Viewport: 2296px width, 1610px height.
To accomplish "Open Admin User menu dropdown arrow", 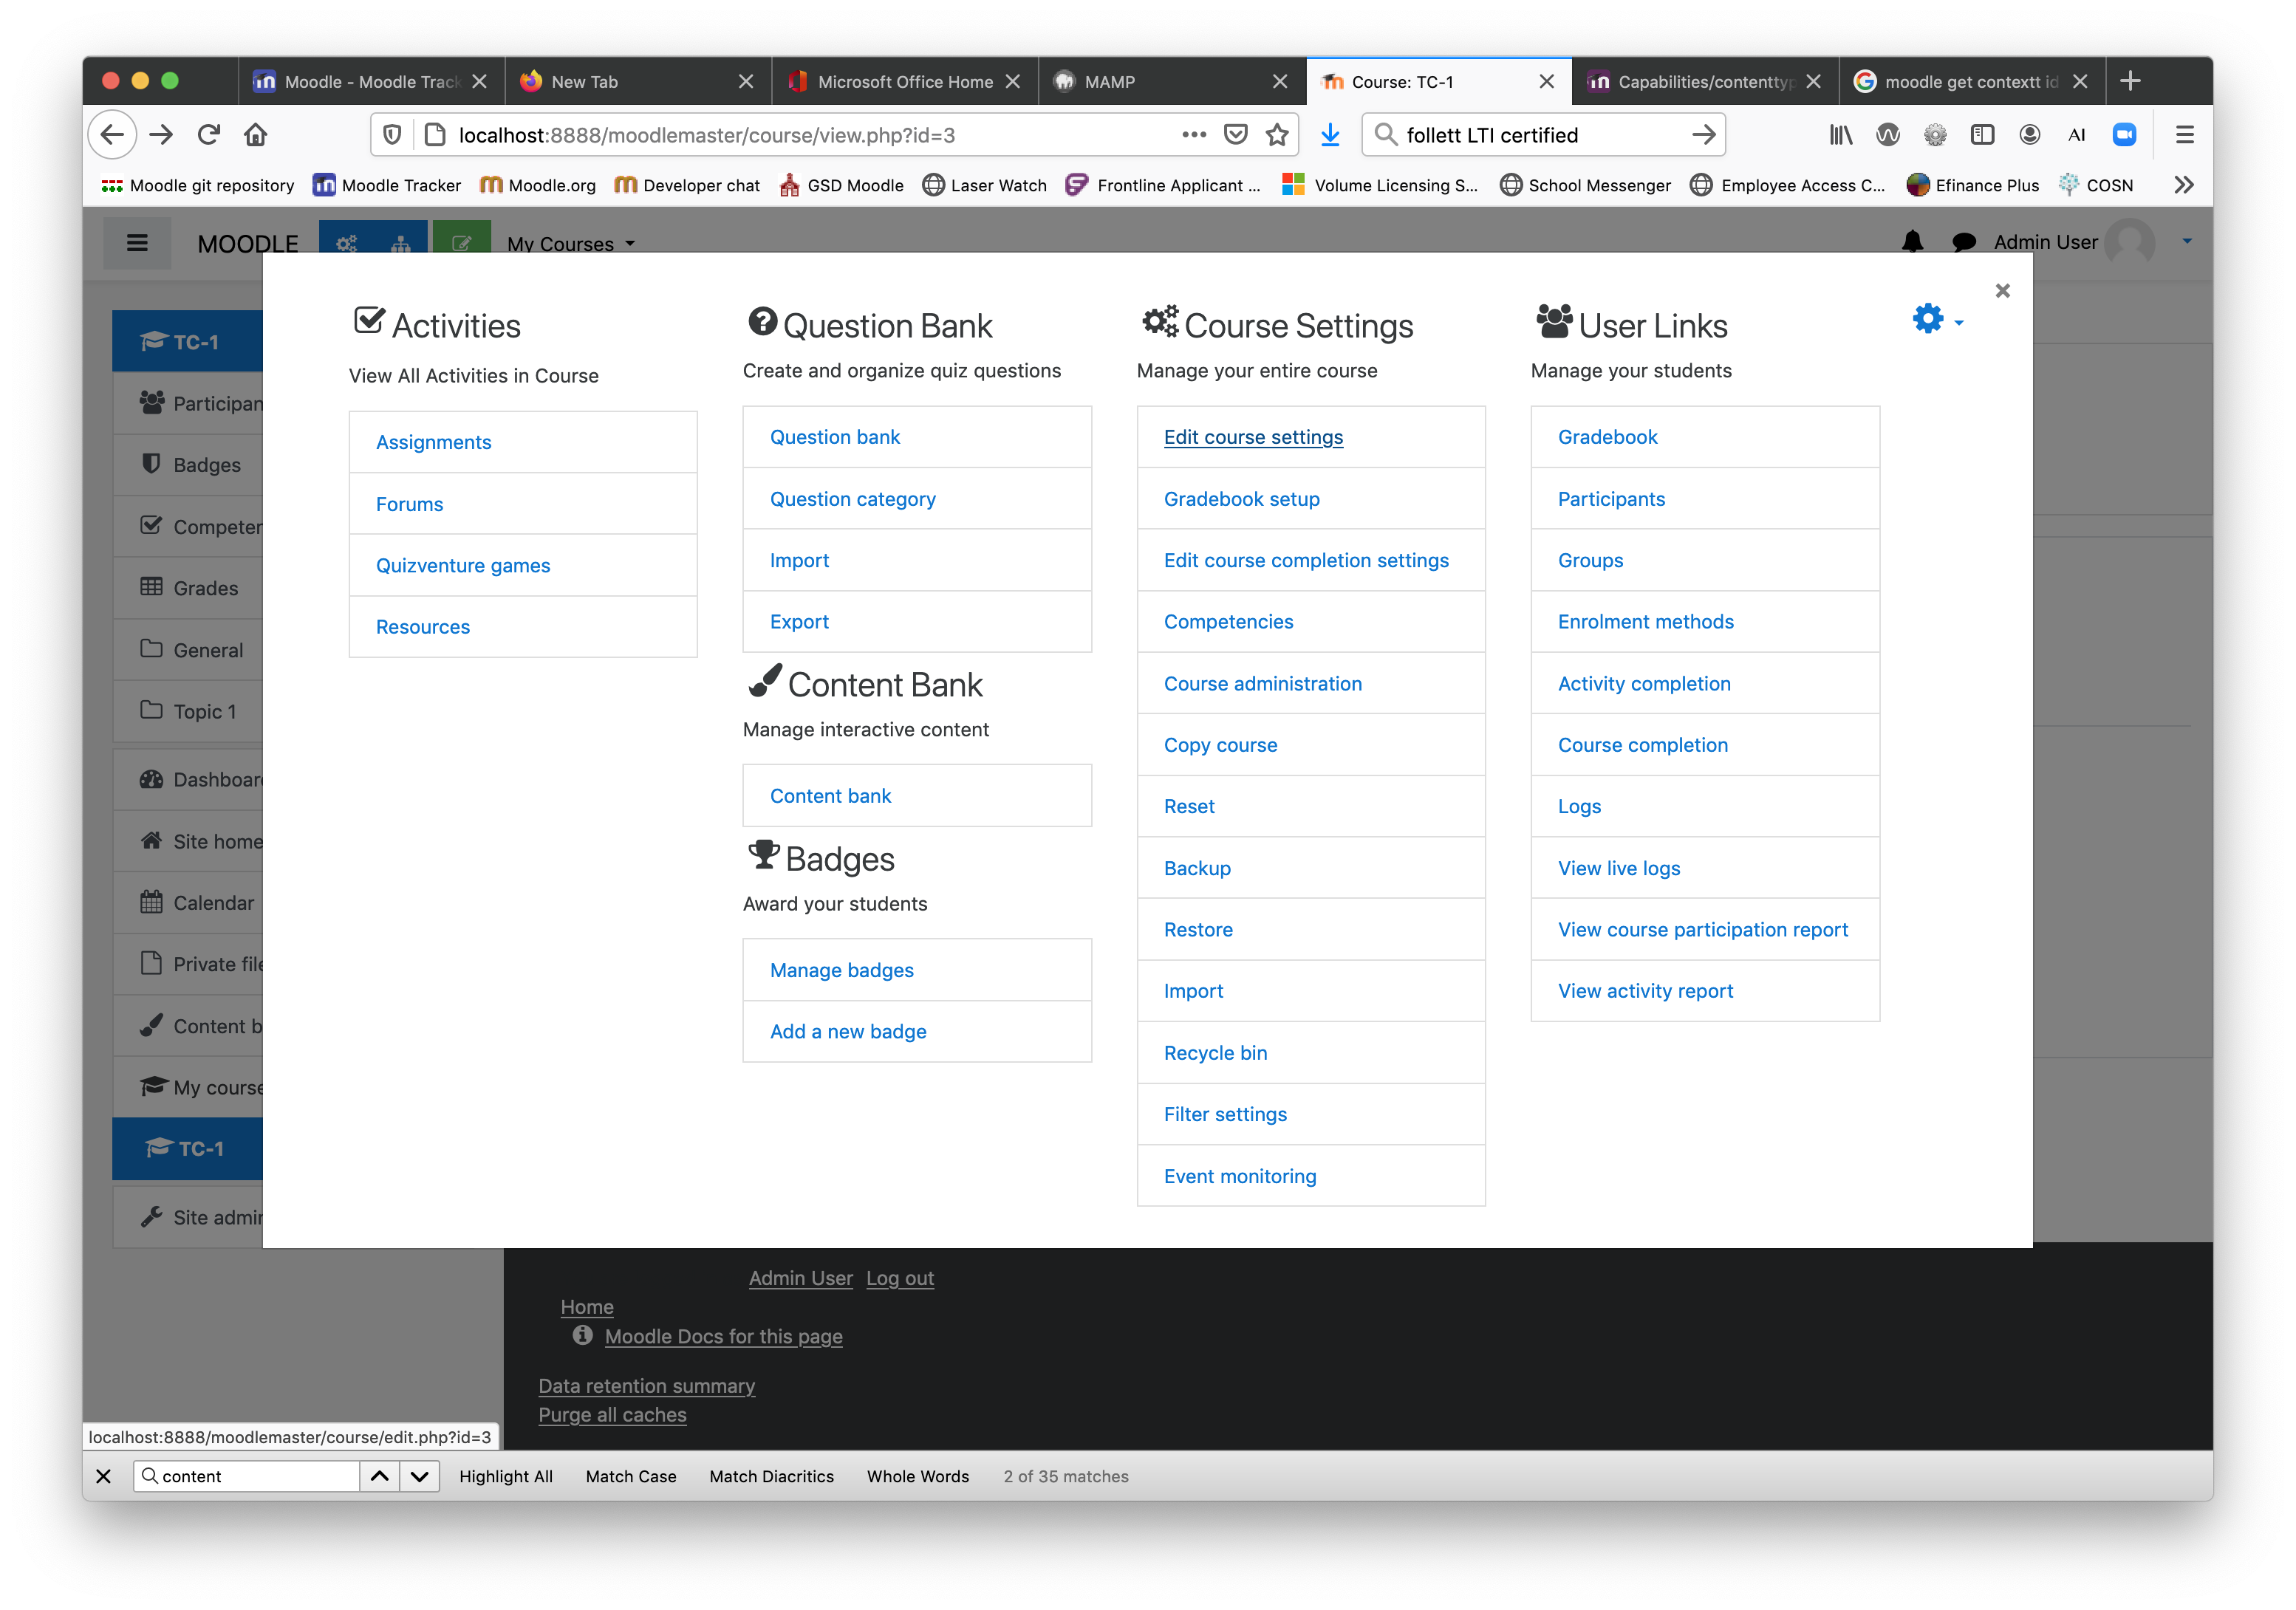I will tap(2187, 242).
